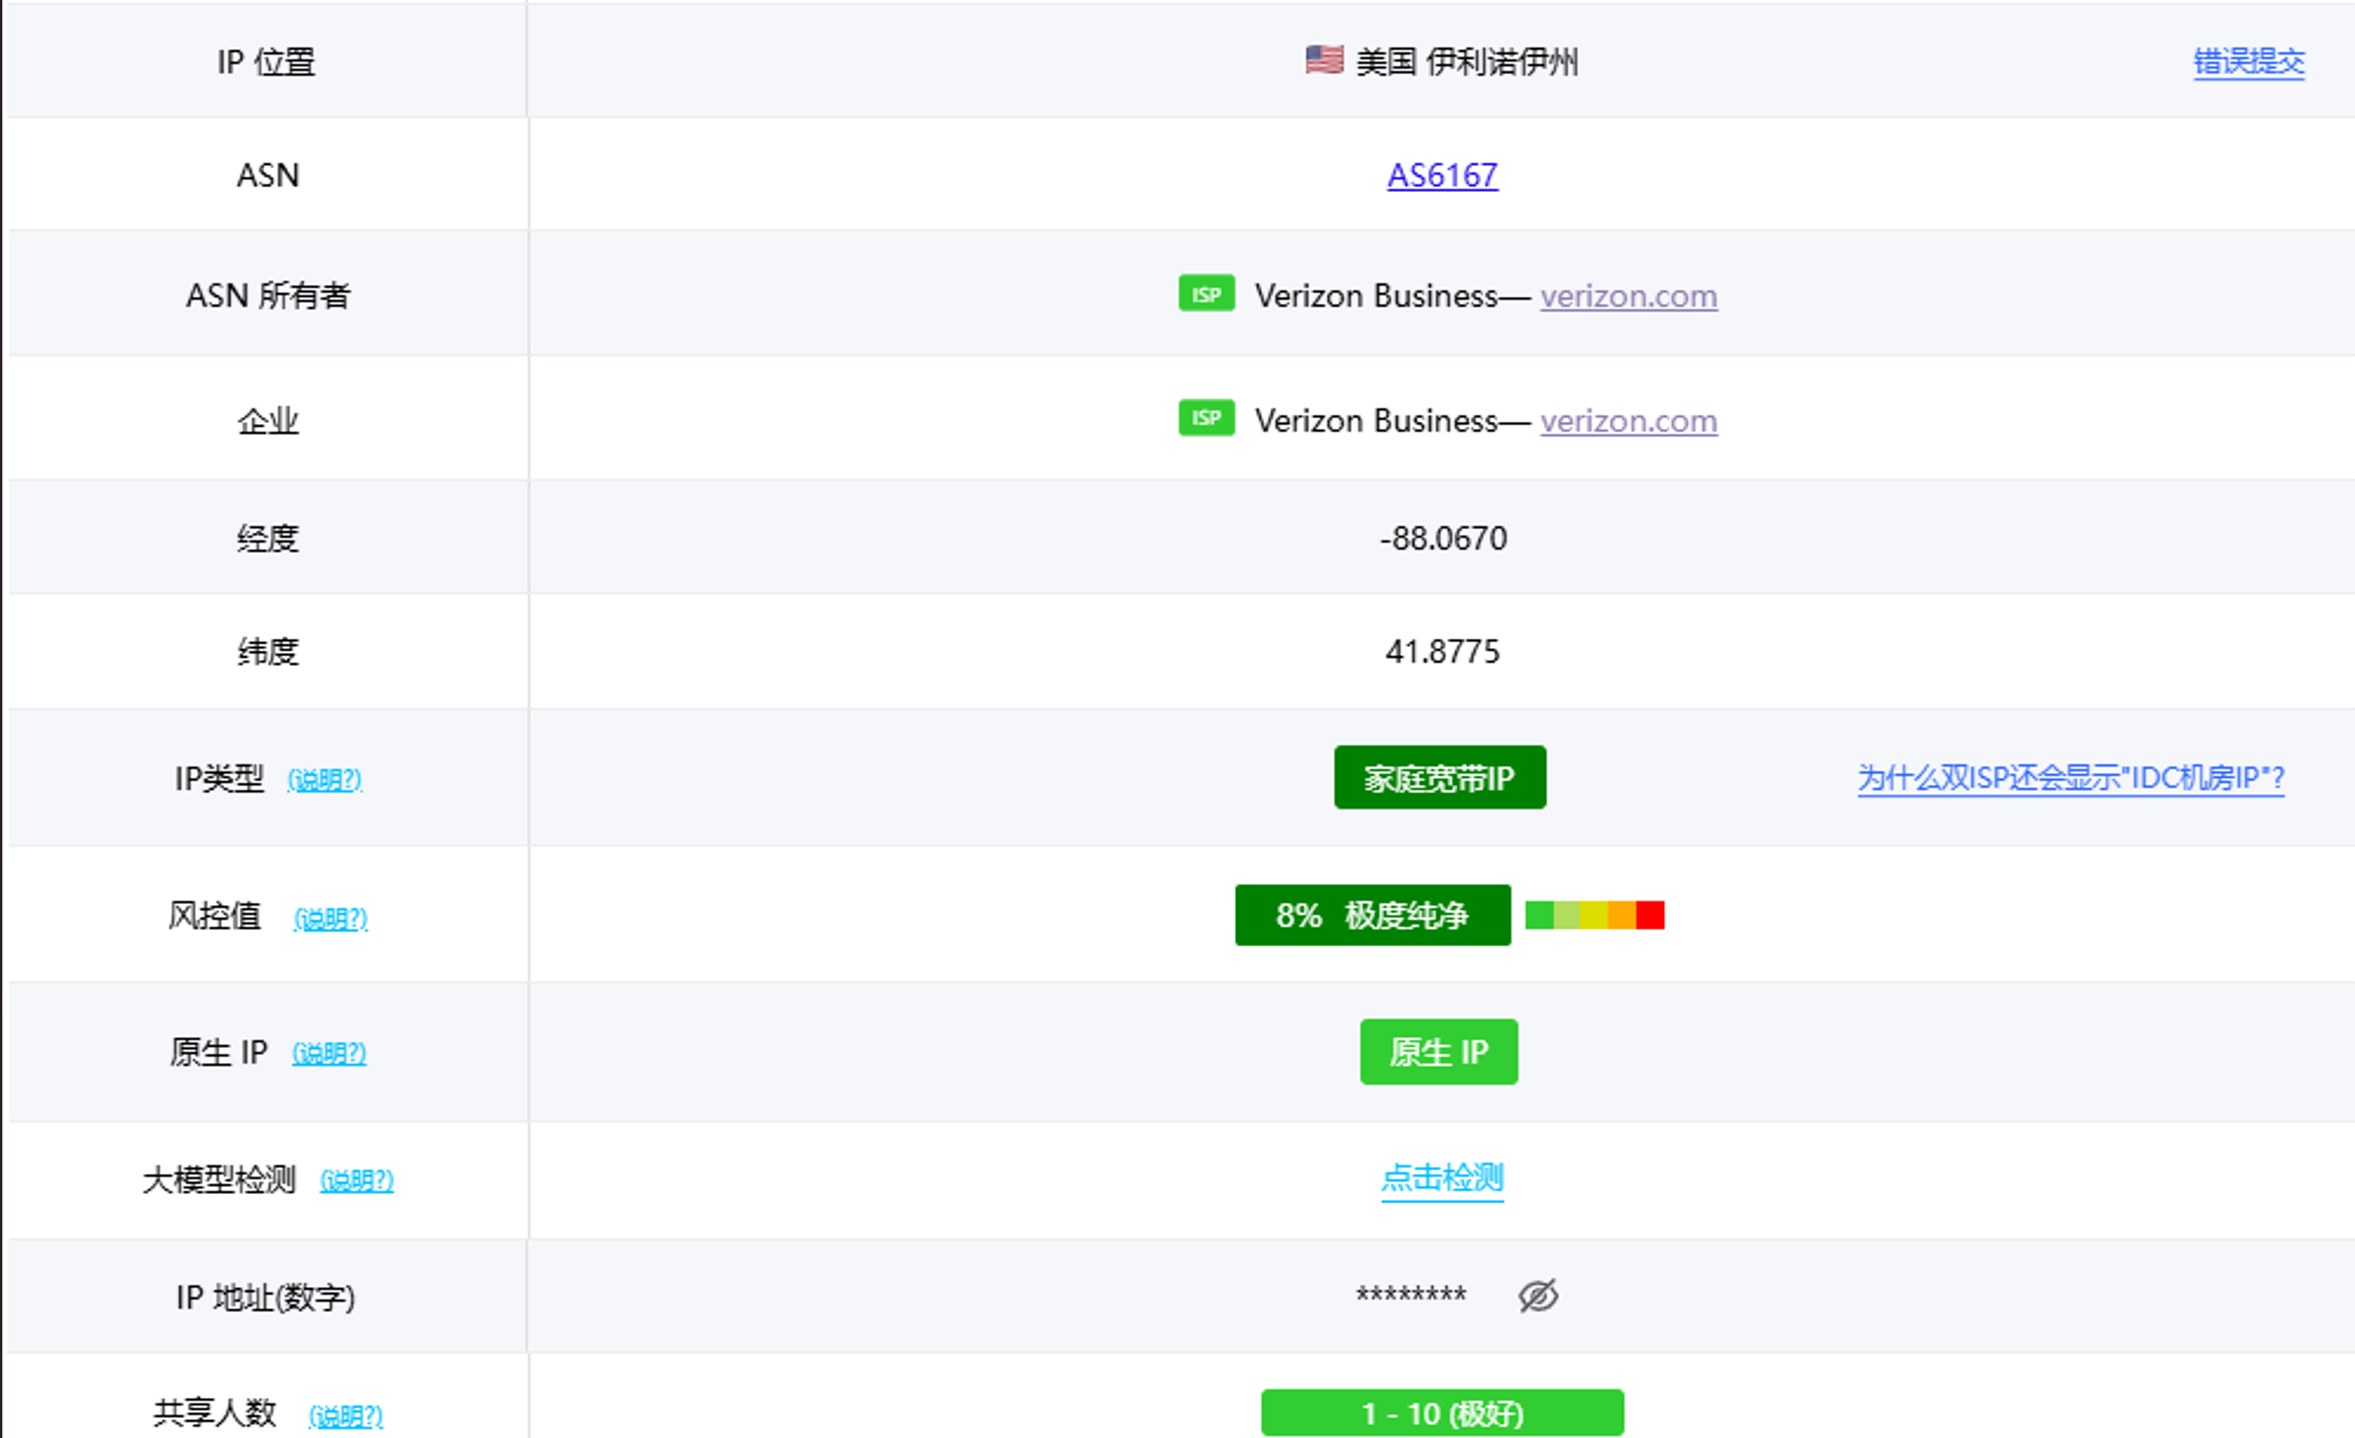Viewport: 2355px width, 1438px height.
Task: Click the 家庭宽带IP type badge
Action: click(x=1439, y=777)
